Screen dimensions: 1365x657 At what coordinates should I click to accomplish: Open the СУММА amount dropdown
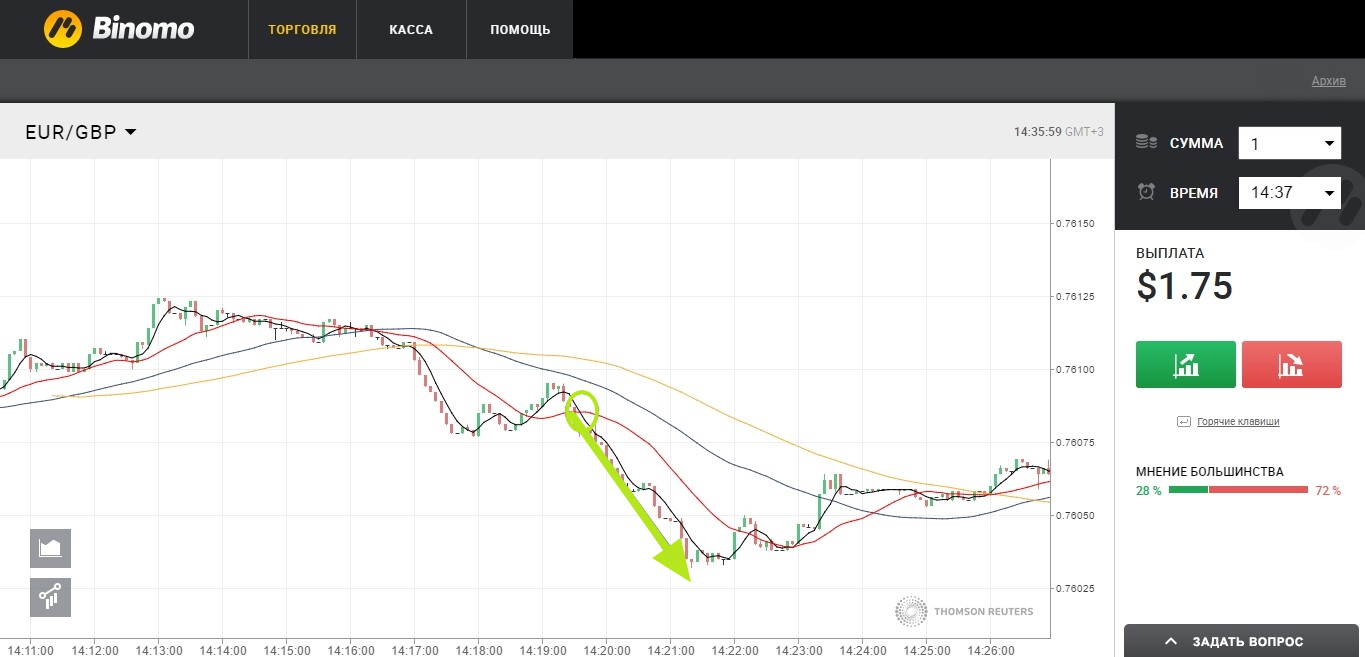click(1289, 143)
